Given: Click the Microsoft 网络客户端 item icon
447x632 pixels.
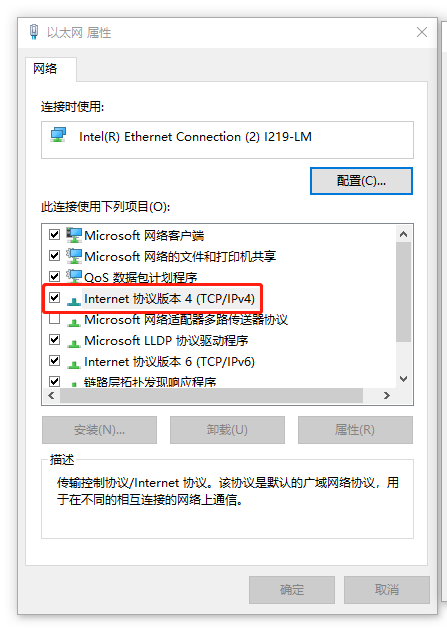Looking at the screenshot, I should coord(74,235).
